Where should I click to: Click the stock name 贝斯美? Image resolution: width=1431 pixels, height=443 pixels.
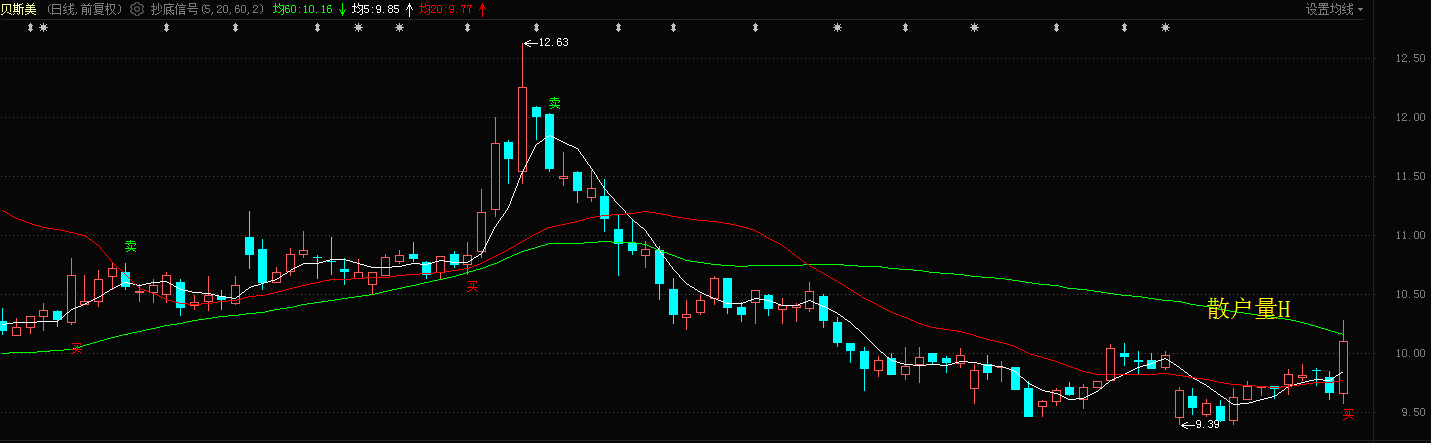click(x=18, y=9)
